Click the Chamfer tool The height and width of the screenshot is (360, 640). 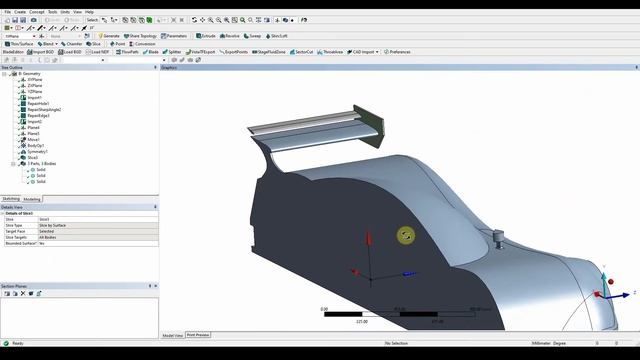point(71,44)
